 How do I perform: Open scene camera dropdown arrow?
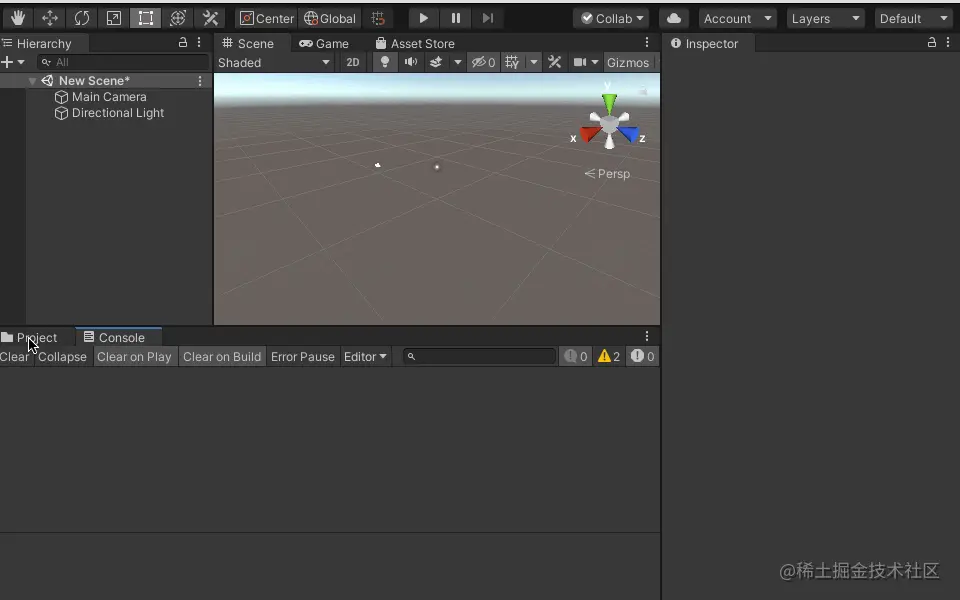click(594, 62)
